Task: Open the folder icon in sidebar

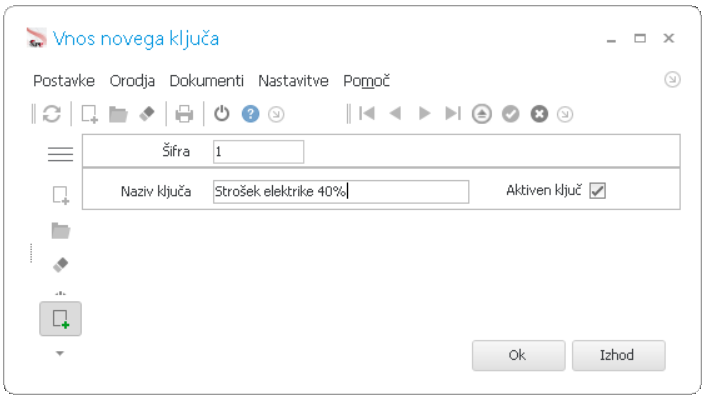Action: 61,231
